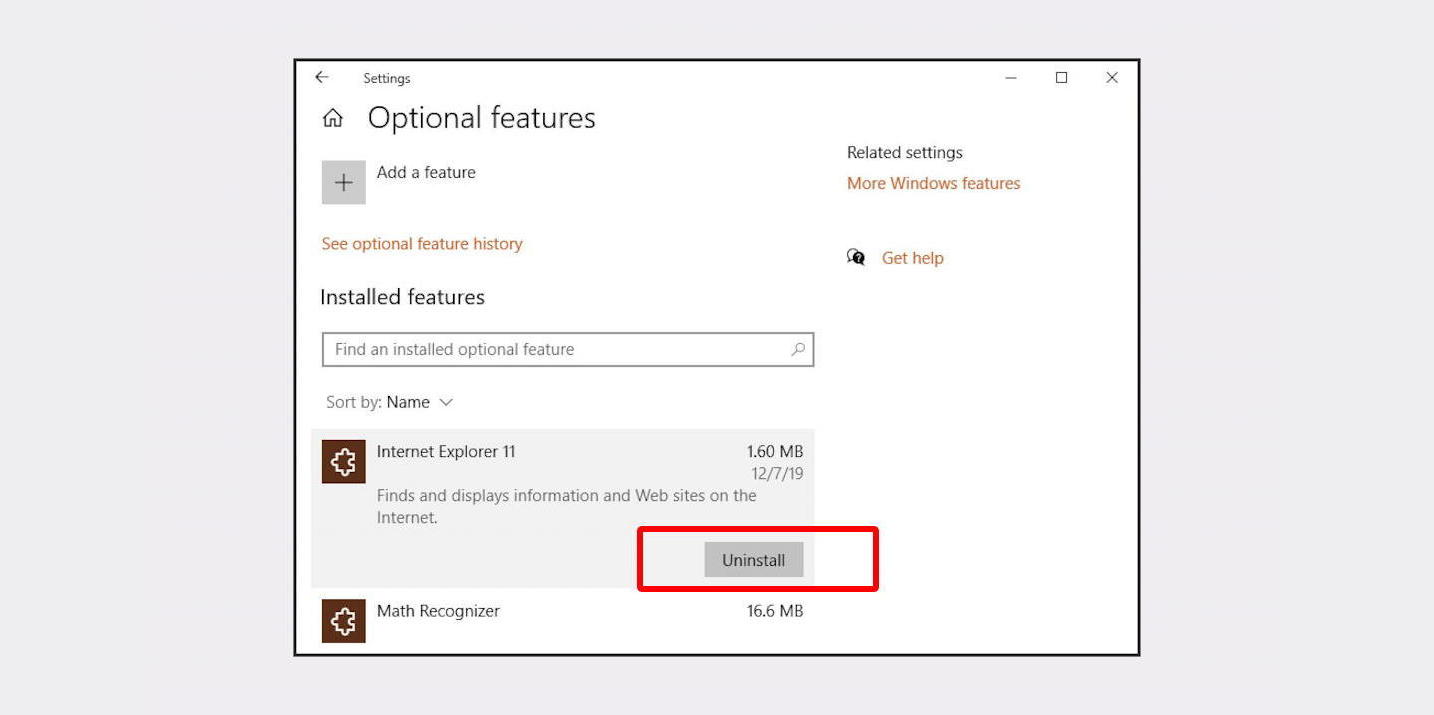1434x715 pixels.
Task: Click the Math Recognizer puzzle-piece icon
Action: [x=343, y=621]
